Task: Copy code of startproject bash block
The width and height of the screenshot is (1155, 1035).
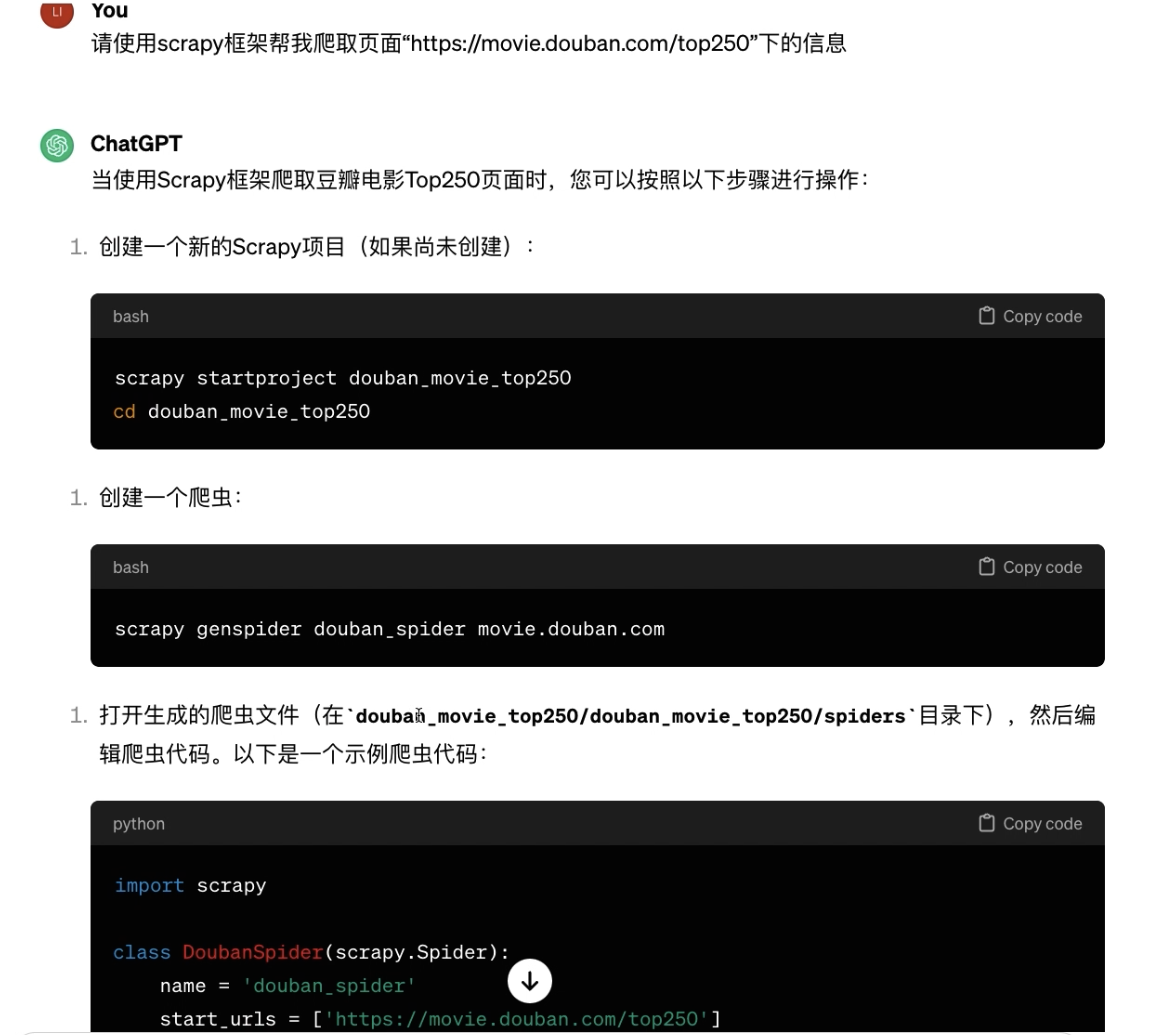Action: pyautogui.click(x=1030, y=316)
